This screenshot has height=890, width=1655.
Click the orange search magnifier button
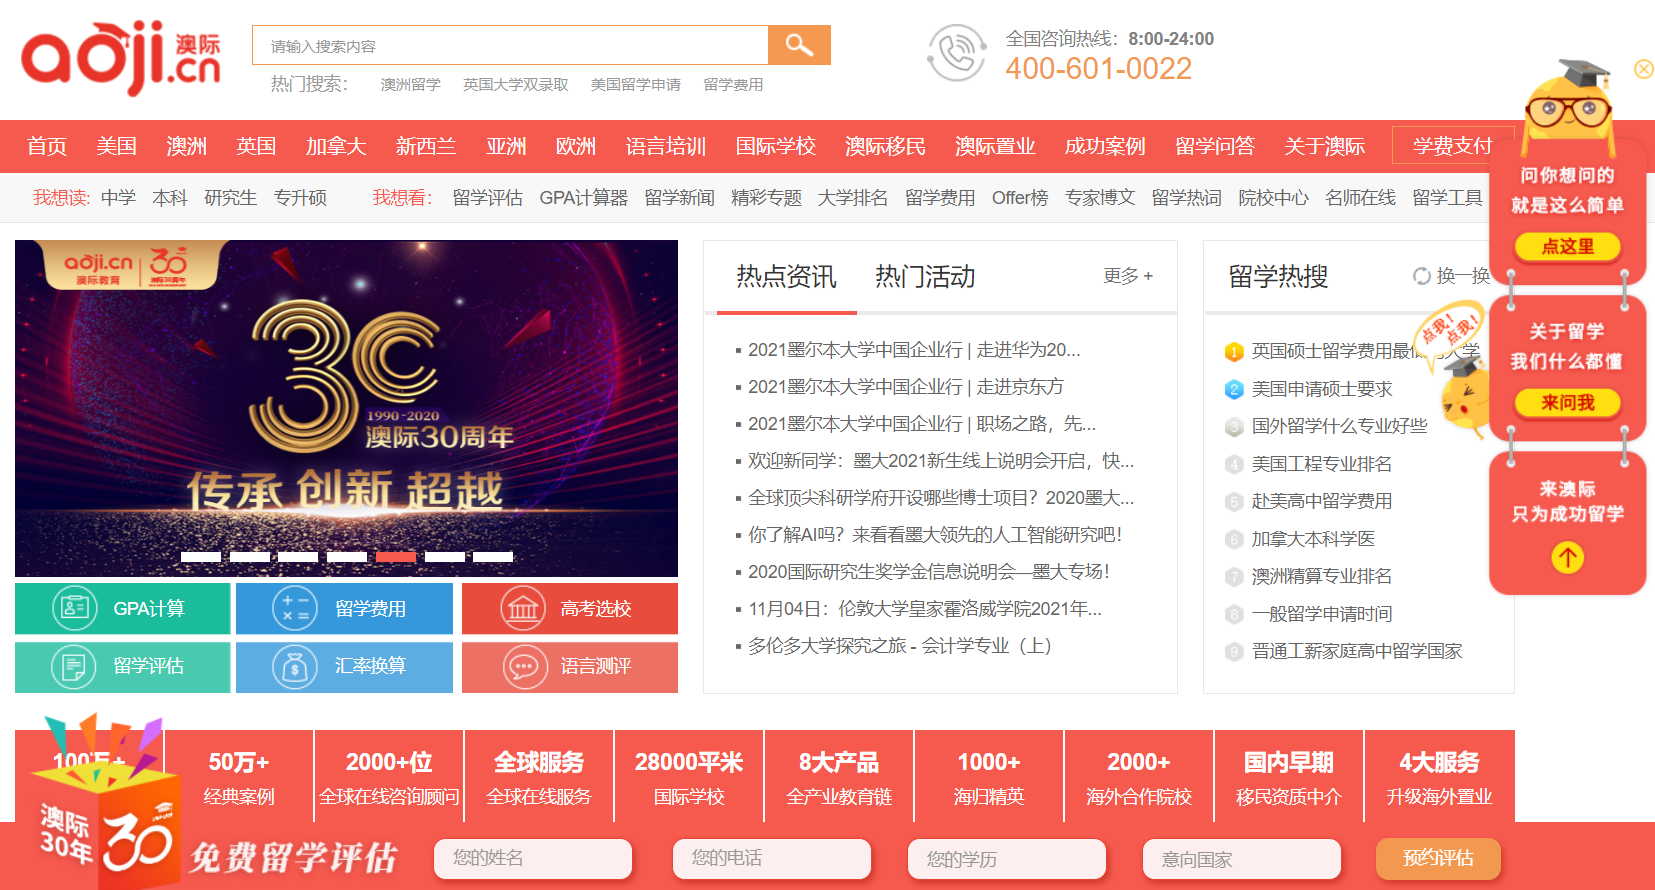point(798,45)
